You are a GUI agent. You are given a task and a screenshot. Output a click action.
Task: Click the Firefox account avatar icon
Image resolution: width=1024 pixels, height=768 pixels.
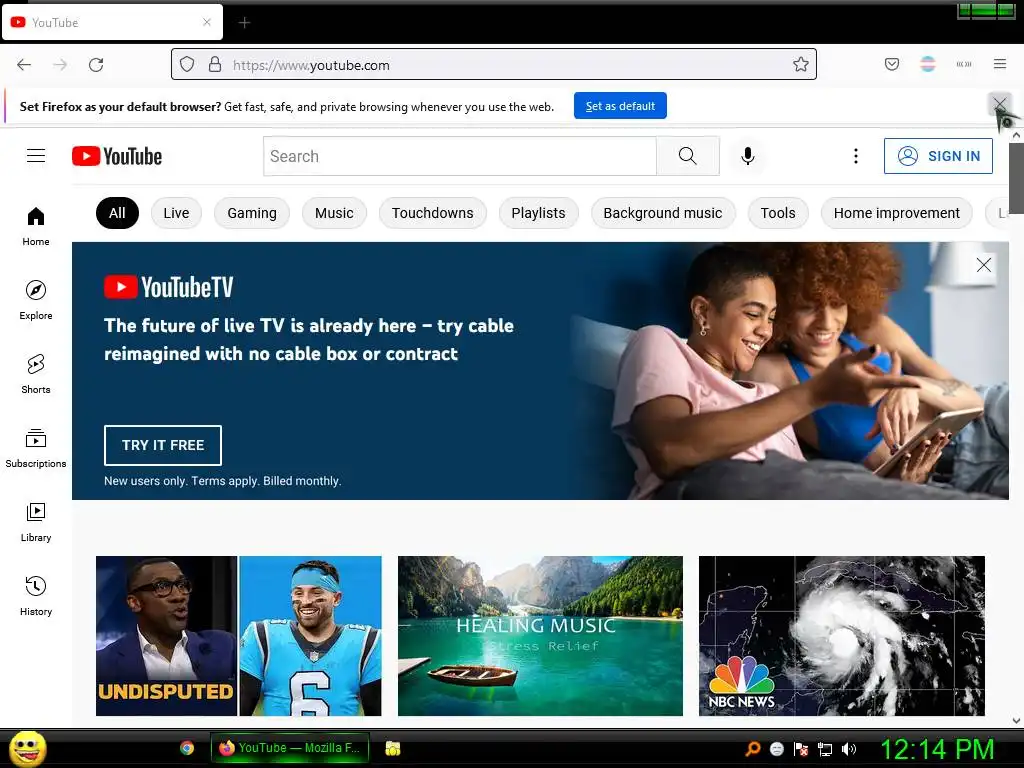928,64
